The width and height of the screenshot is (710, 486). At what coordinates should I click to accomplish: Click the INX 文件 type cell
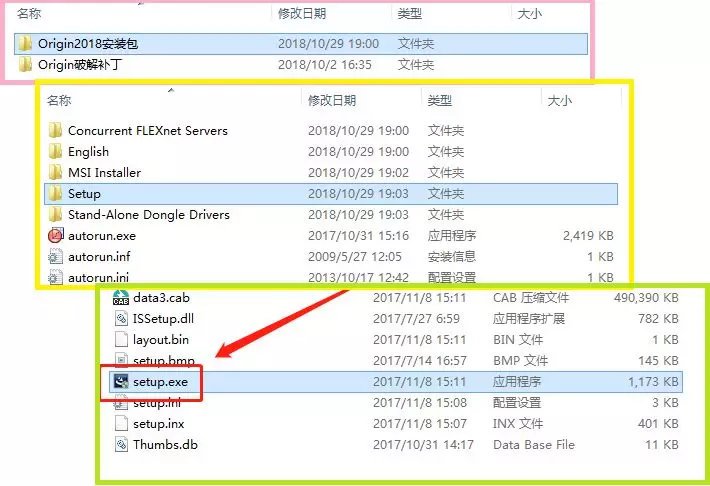pos(518,423)
